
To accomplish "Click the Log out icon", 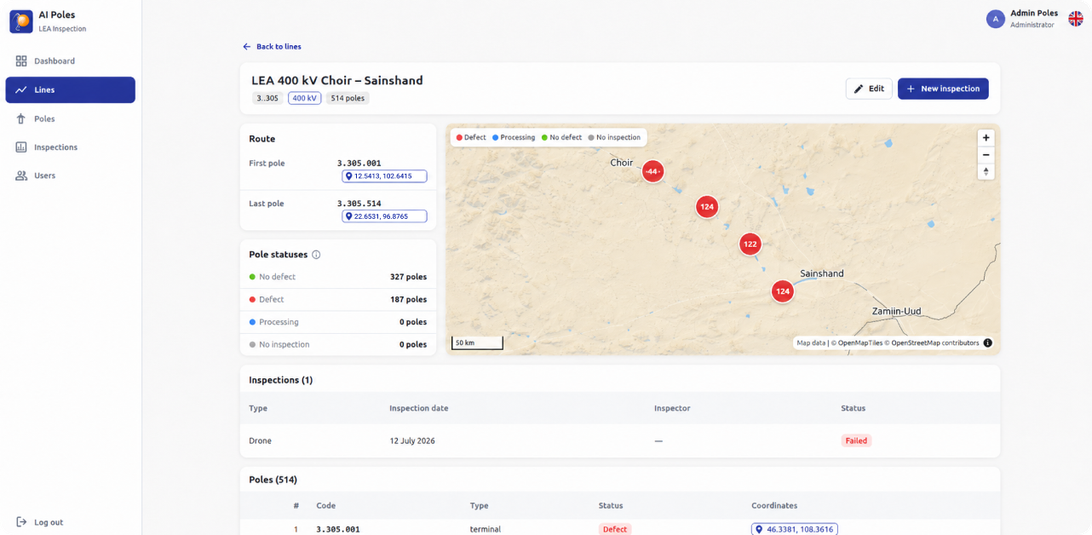I will click(x=22, y=522).
